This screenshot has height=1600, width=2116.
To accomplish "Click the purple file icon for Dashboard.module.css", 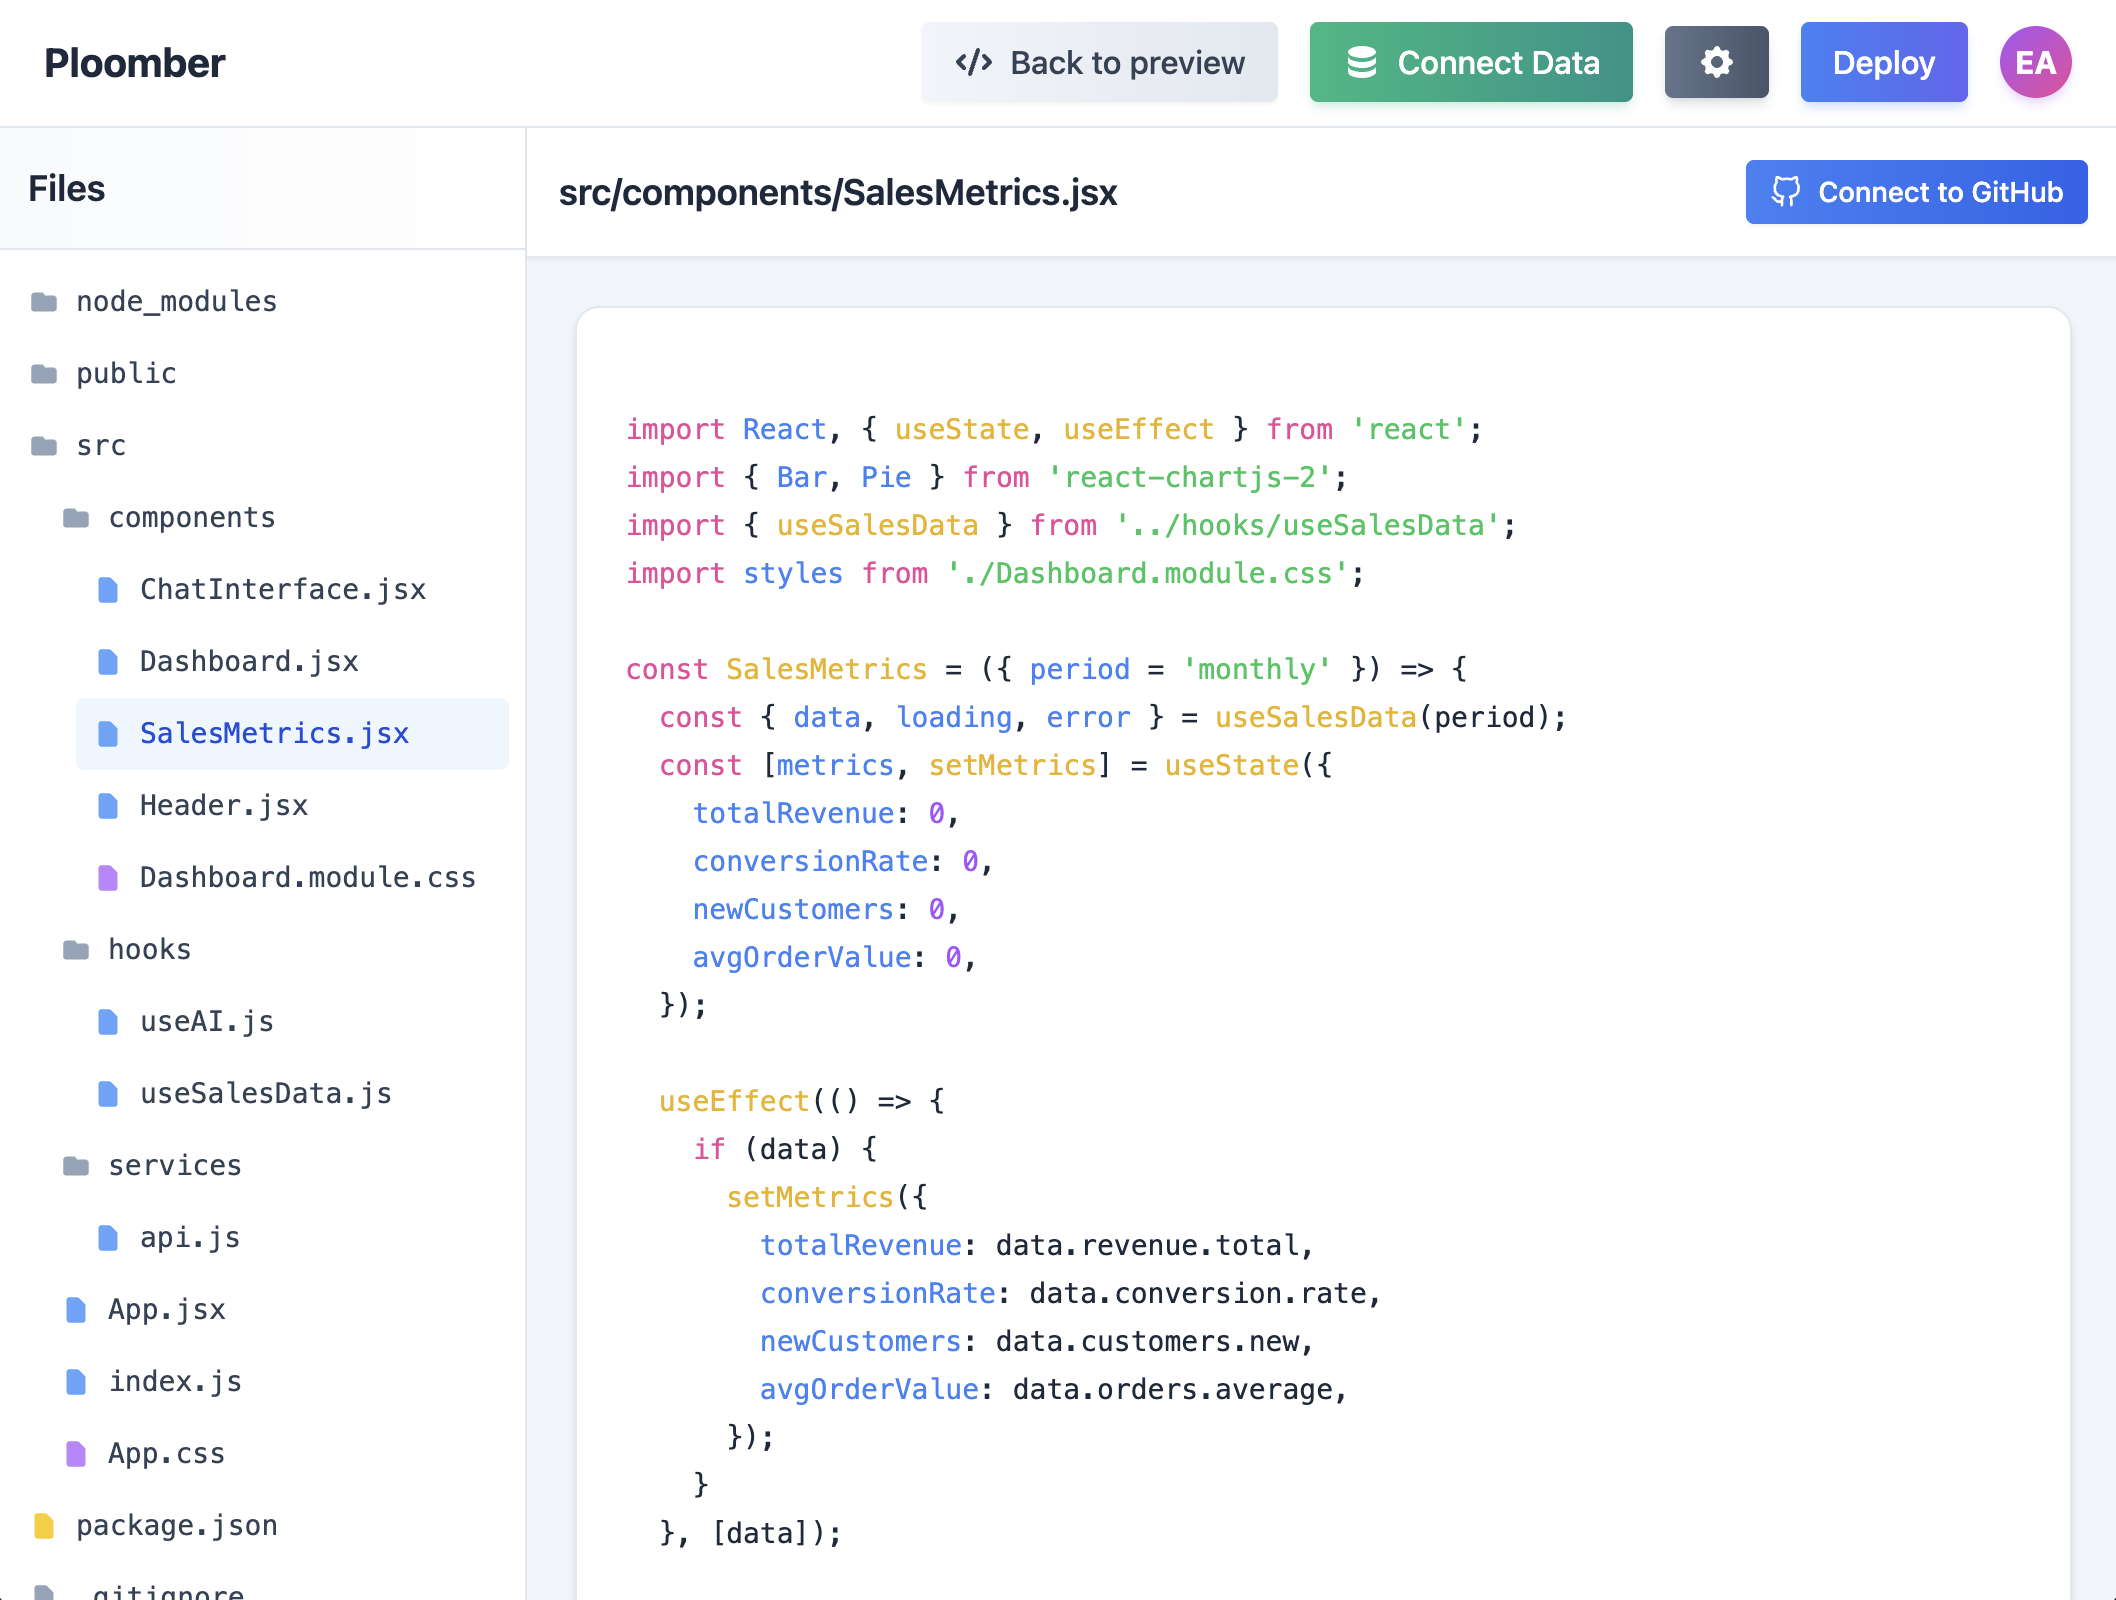I will (108, 877).
